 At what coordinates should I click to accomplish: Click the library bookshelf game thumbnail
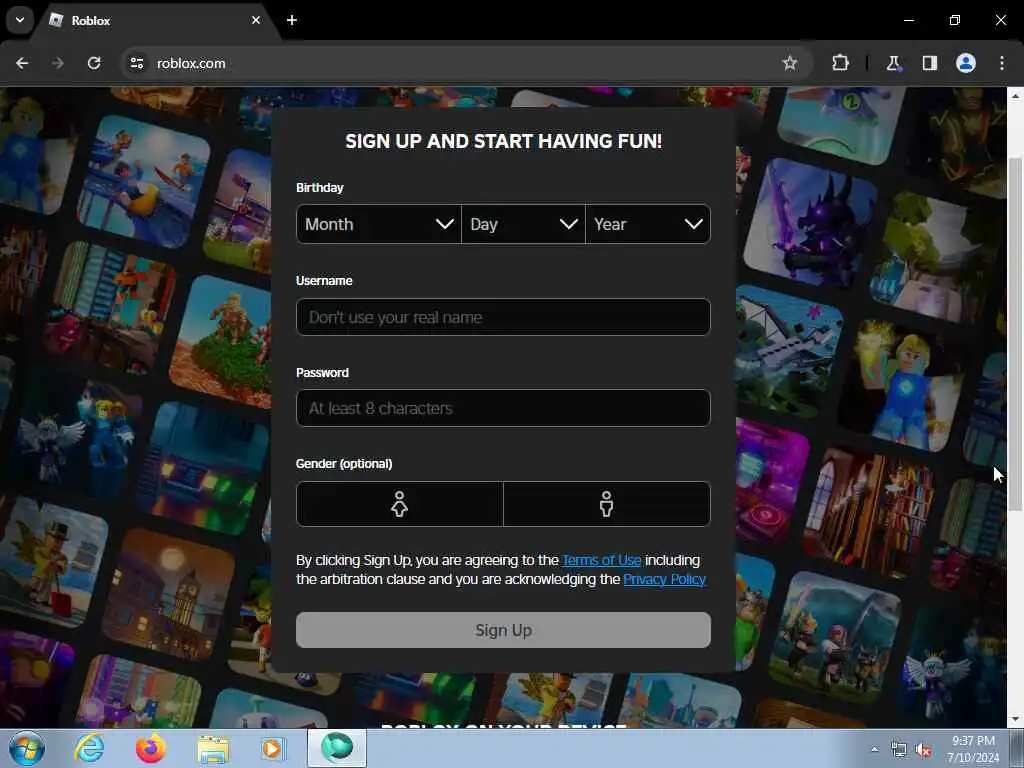click(869, 511)
